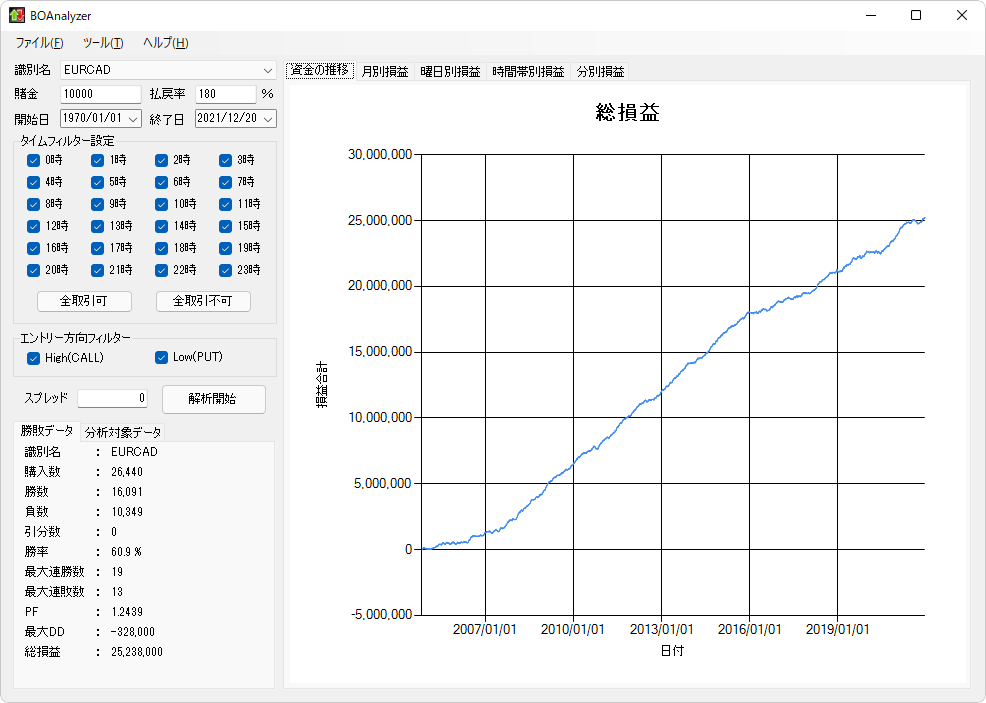Toggle the 23時 time filter checkbox
The height and width of the screenshot is (703, 986).
(226, 270)
